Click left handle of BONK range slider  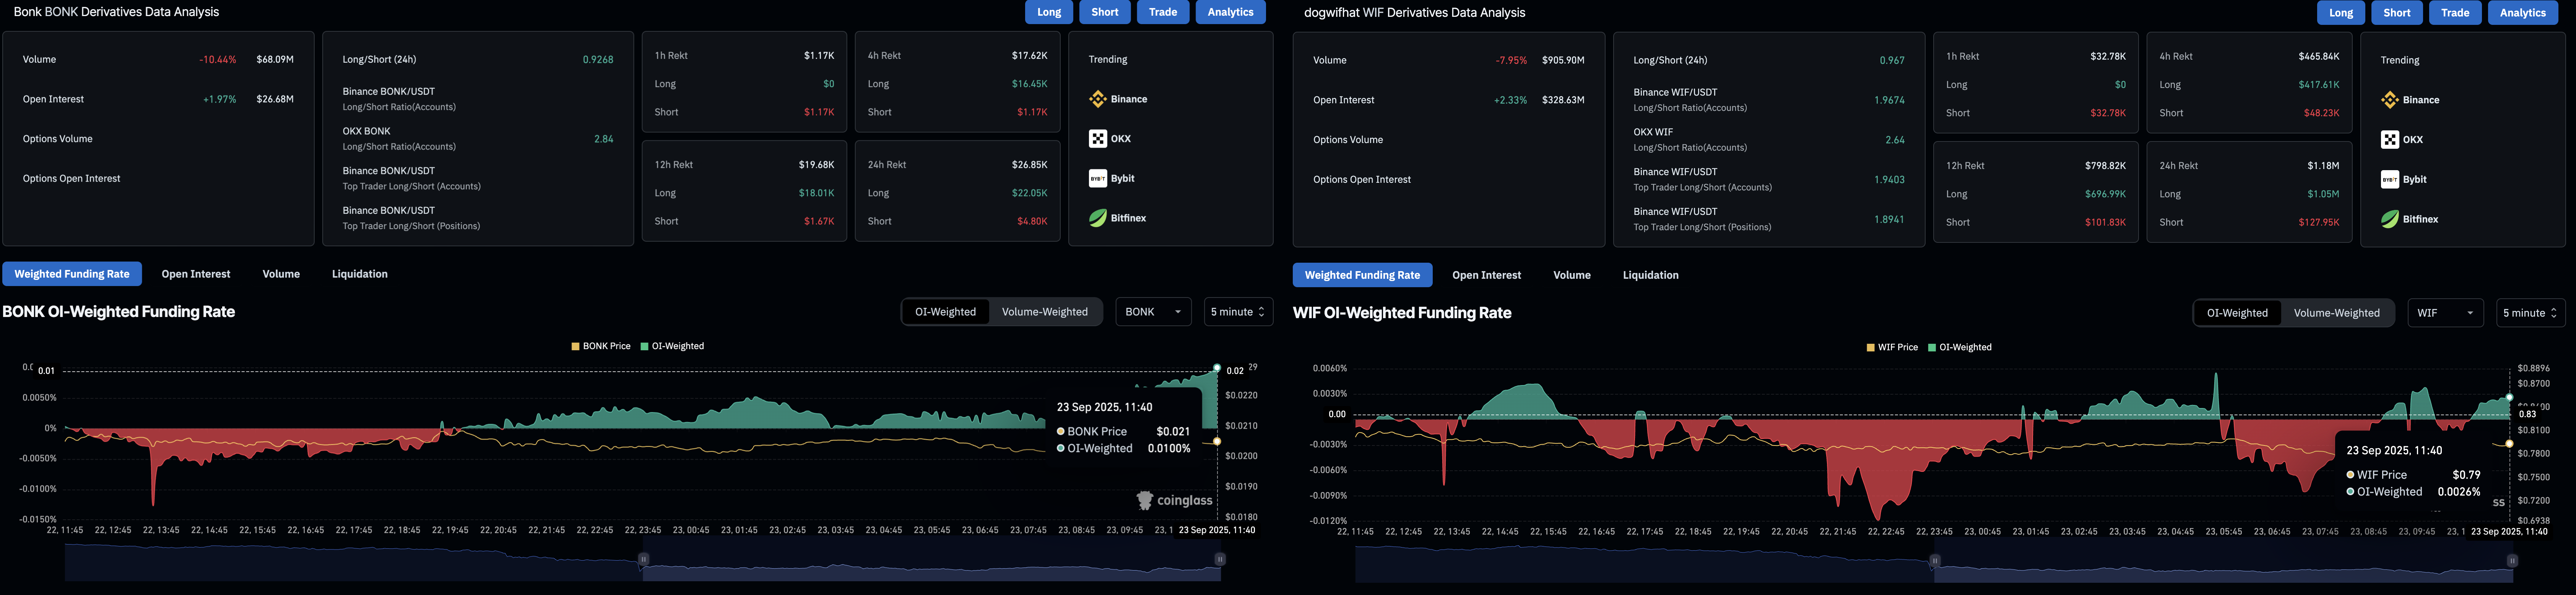tap(643, 559)
